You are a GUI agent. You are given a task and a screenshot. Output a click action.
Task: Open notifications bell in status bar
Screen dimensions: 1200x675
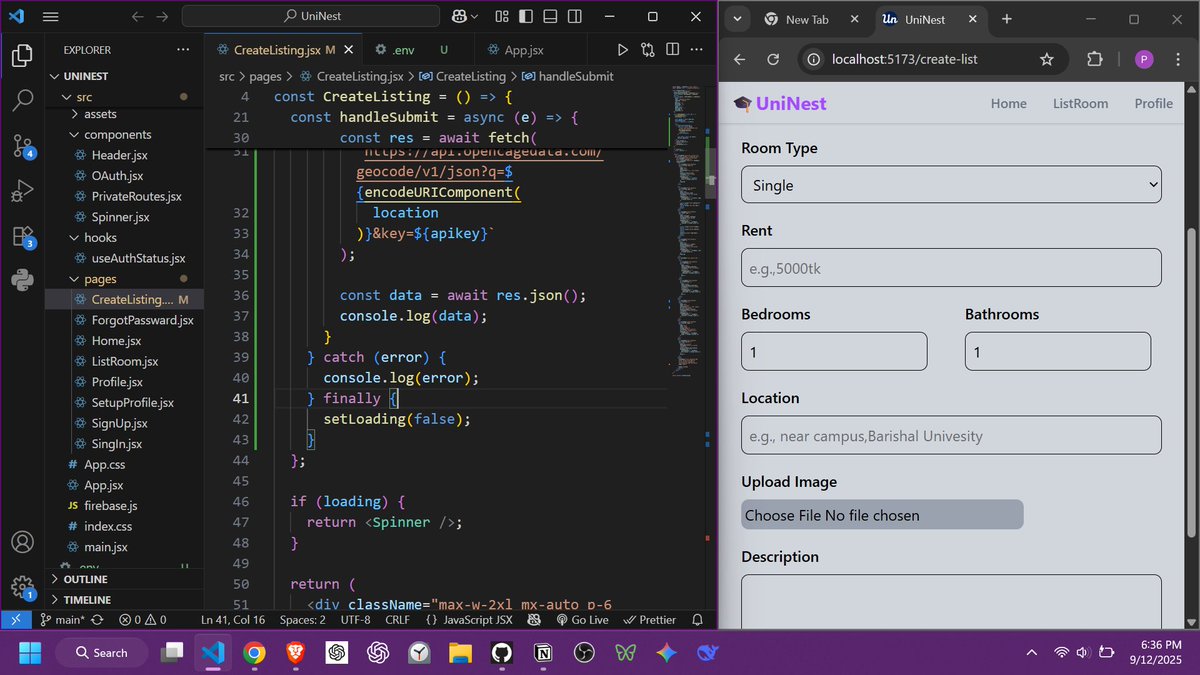pyautogui.click(x=698, y=620)
